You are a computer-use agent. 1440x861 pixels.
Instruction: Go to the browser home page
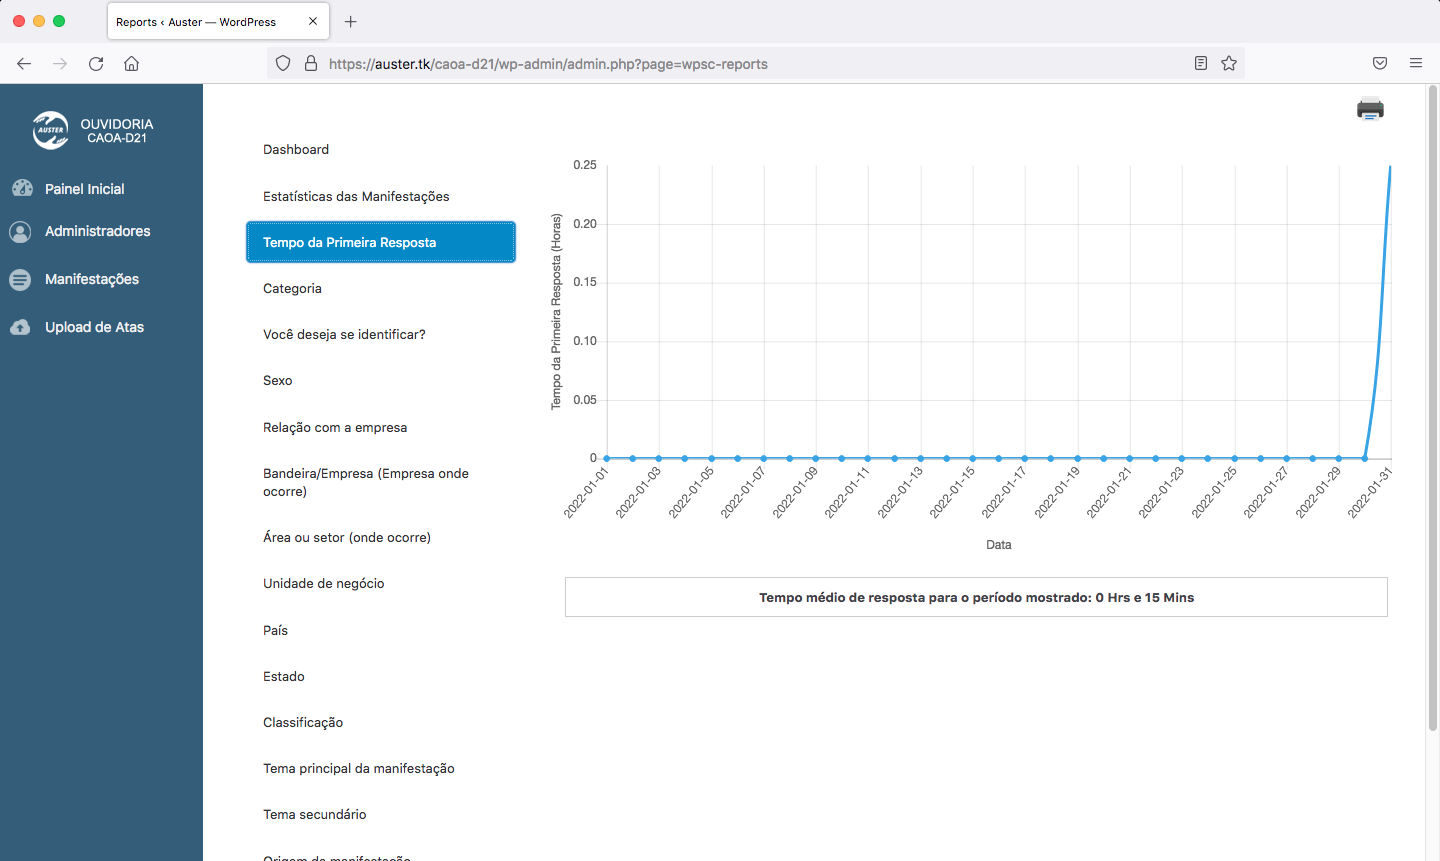pyautogui.click(x=131, y=63)
